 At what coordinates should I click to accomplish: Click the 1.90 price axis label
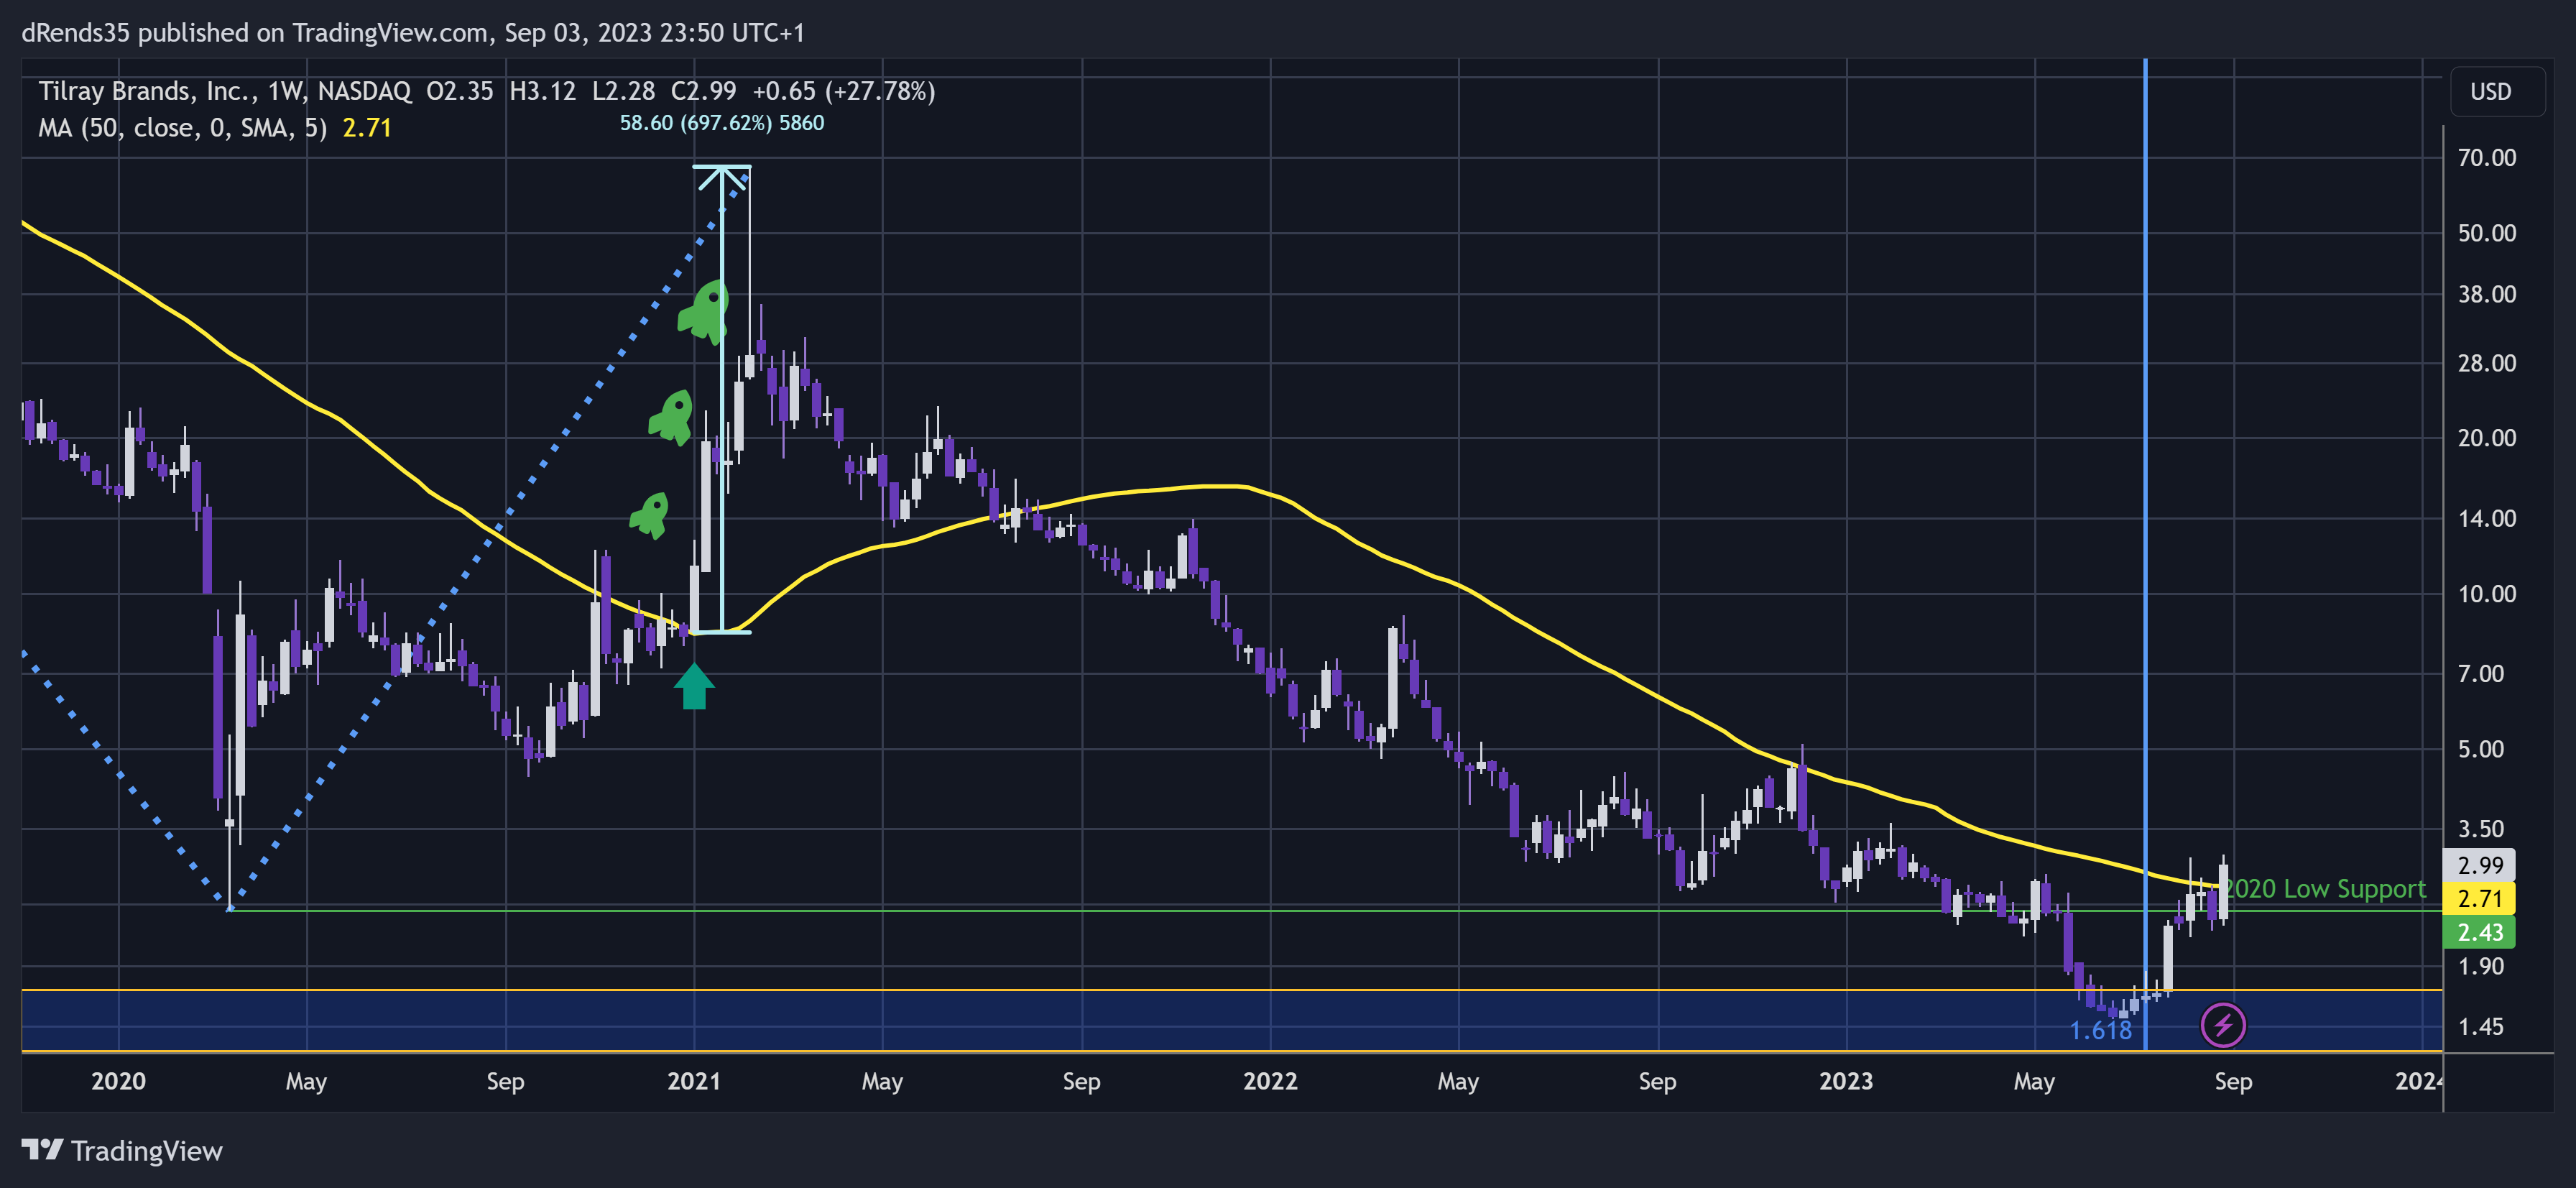click(x=2480, y=966)
